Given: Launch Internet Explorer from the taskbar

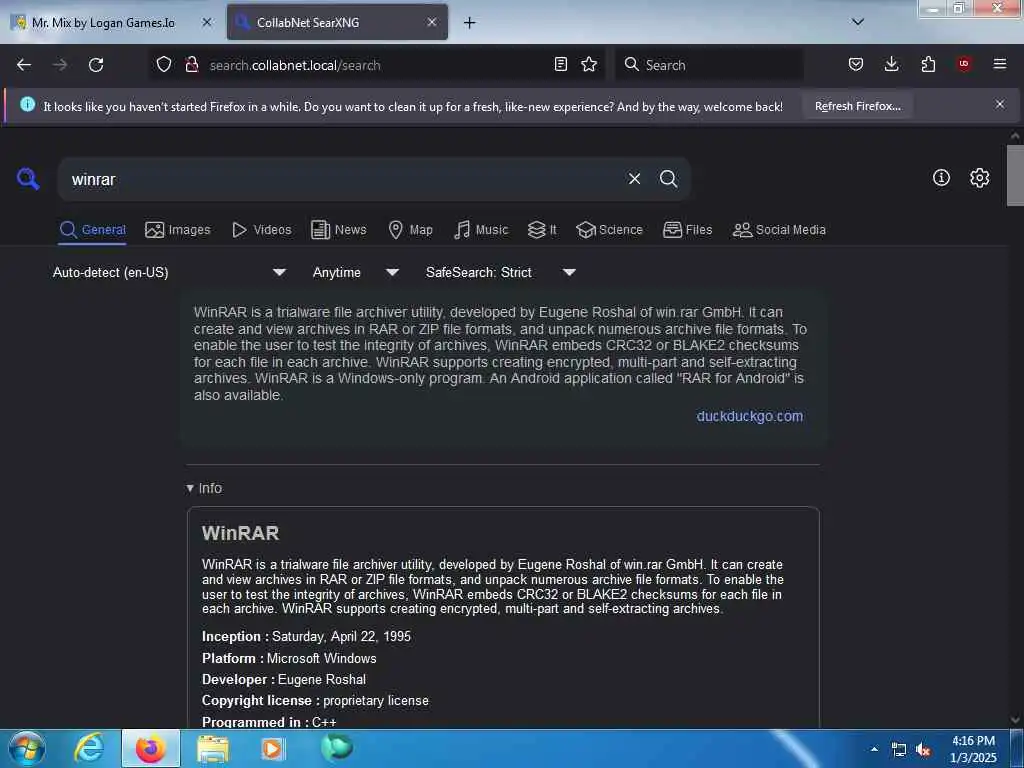Looking at the screenshot, I should click(89, 748).
